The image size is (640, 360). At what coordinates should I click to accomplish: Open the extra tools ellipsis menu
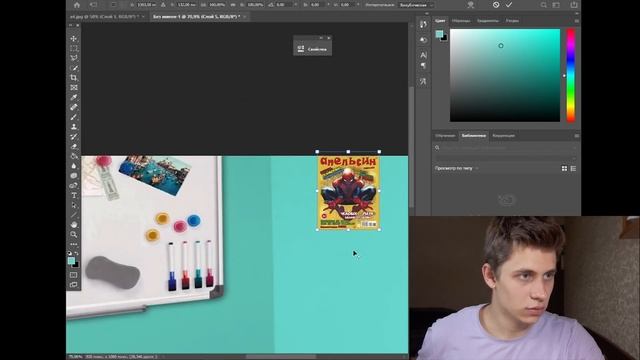coord(74,244)
